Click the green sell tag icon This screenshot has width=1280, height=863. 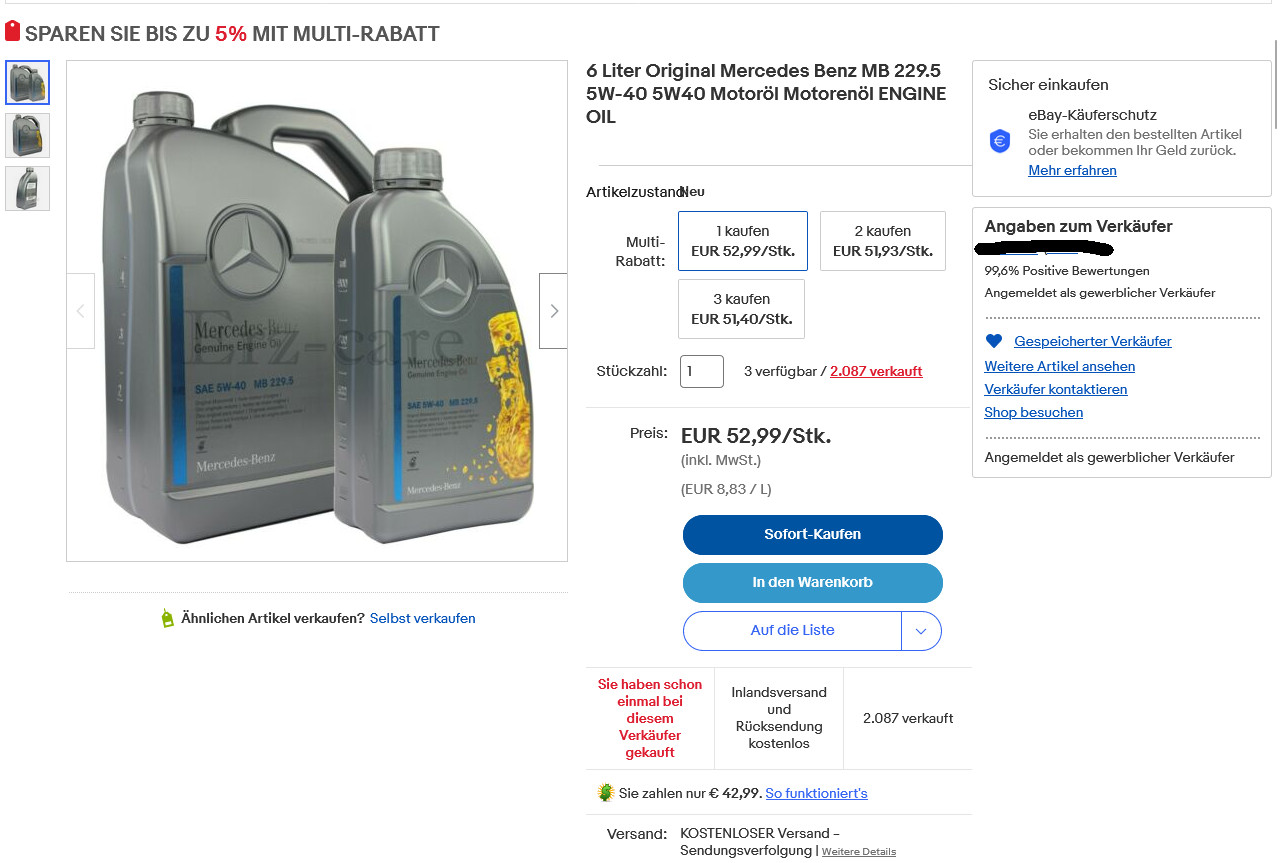coord(167,618)
